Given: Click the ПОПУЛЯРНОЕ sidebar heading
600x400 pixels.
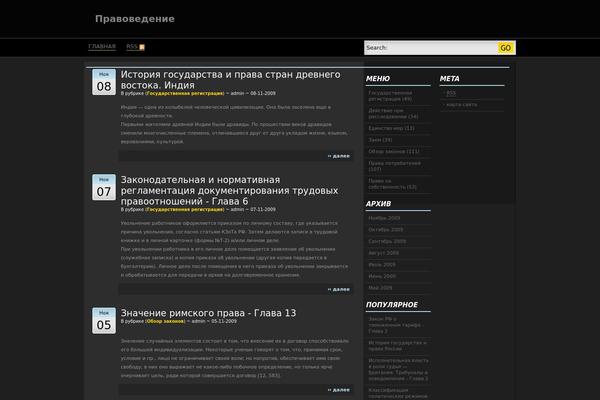Looking at the screenshot, I should [x=391, y=305].
